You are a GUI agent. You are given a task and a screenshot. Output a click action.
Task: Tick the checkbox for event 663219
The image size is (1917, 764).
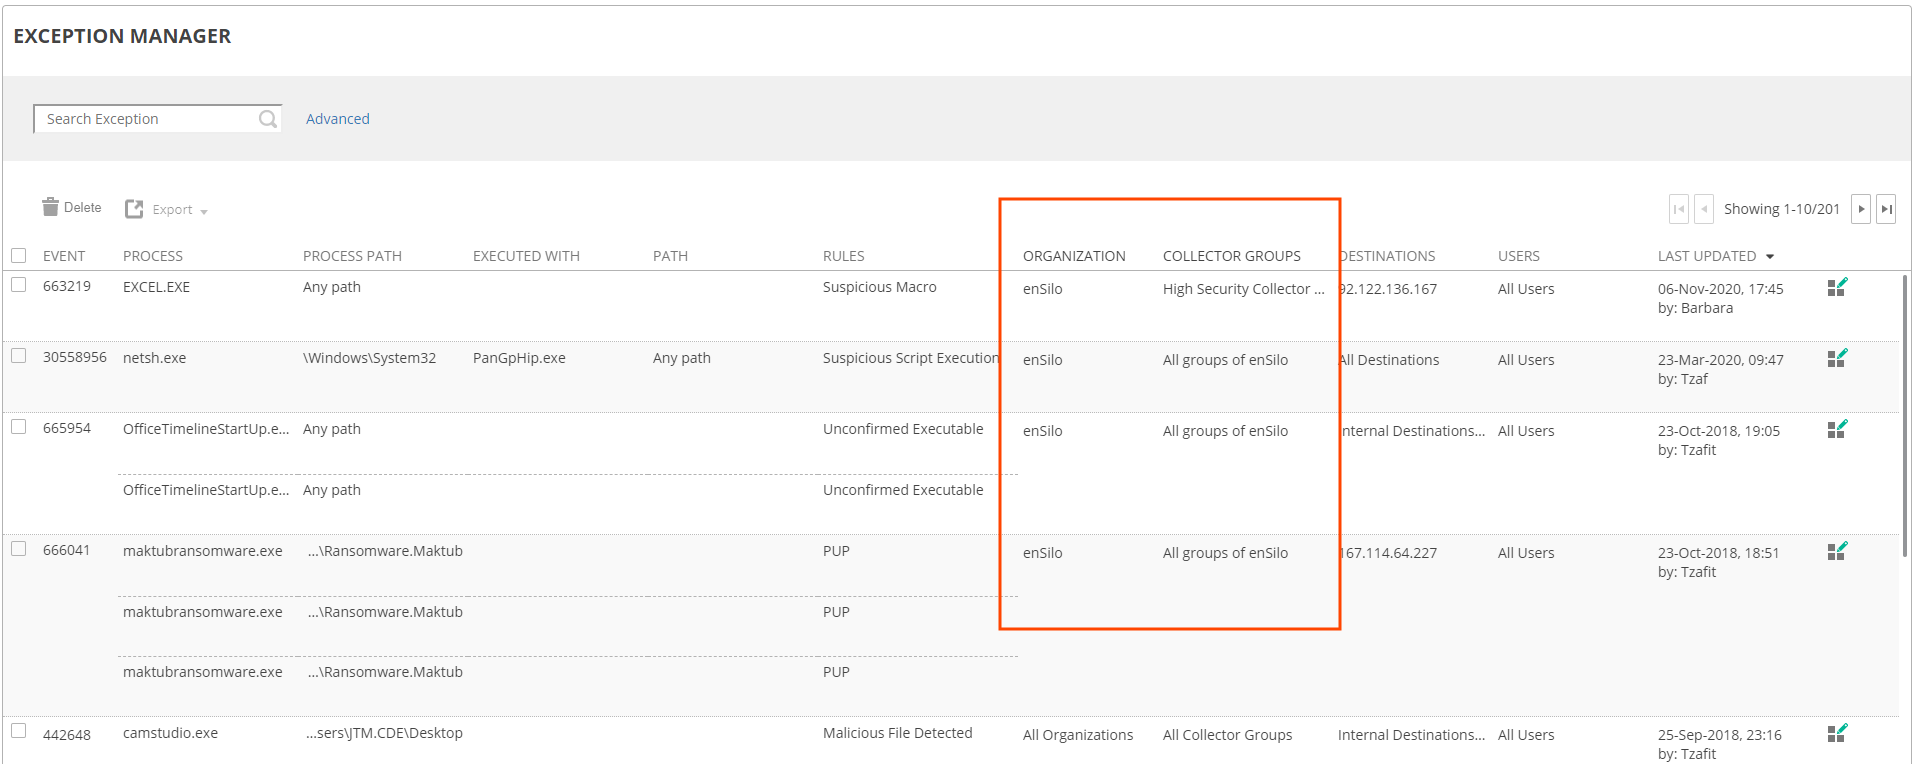(x=19, y=285)
